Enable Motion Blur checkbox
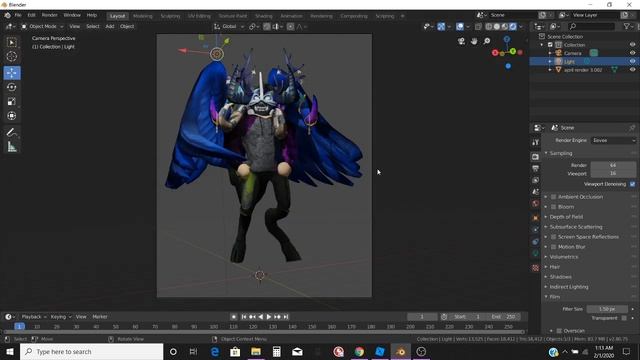Image resolution: width=640 pixels, height=360 pixels. click(x=554, y=247)
